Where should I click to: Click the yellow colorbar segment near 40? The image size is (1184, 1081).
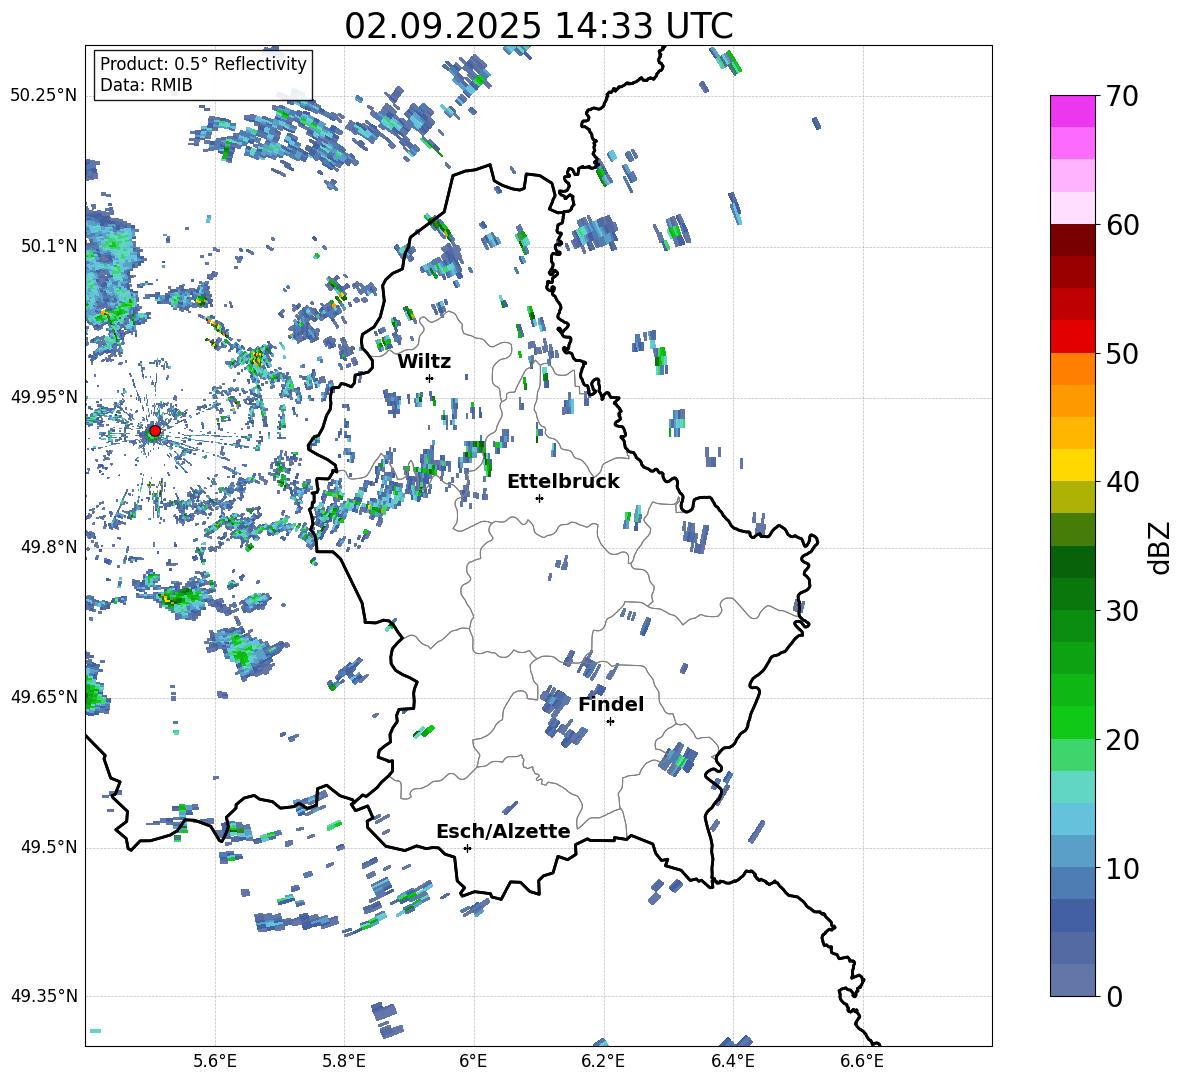1072,465
